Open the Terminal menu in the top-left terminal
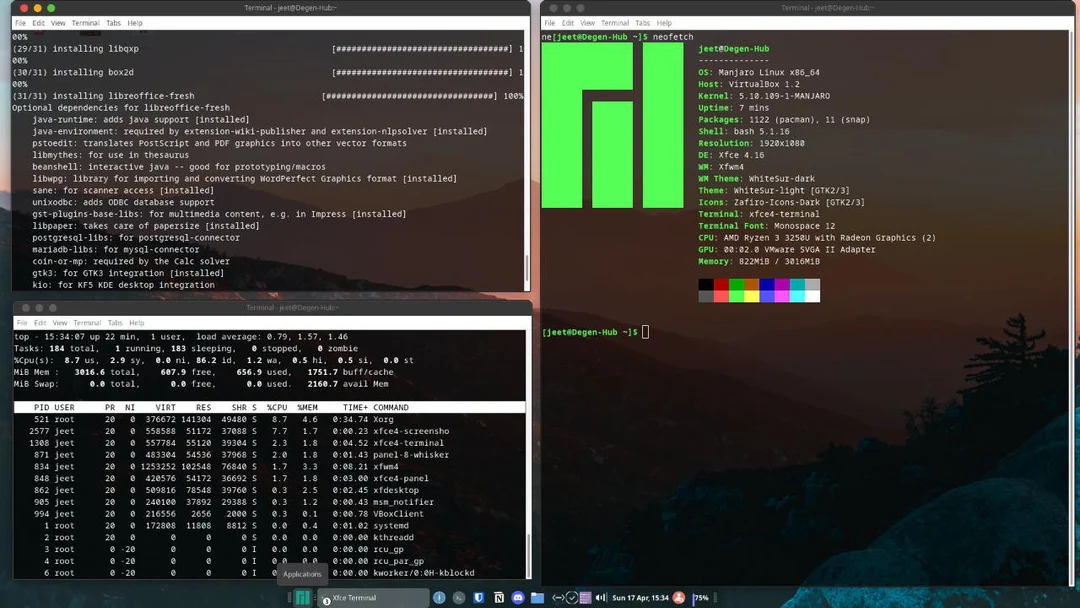 84,22
